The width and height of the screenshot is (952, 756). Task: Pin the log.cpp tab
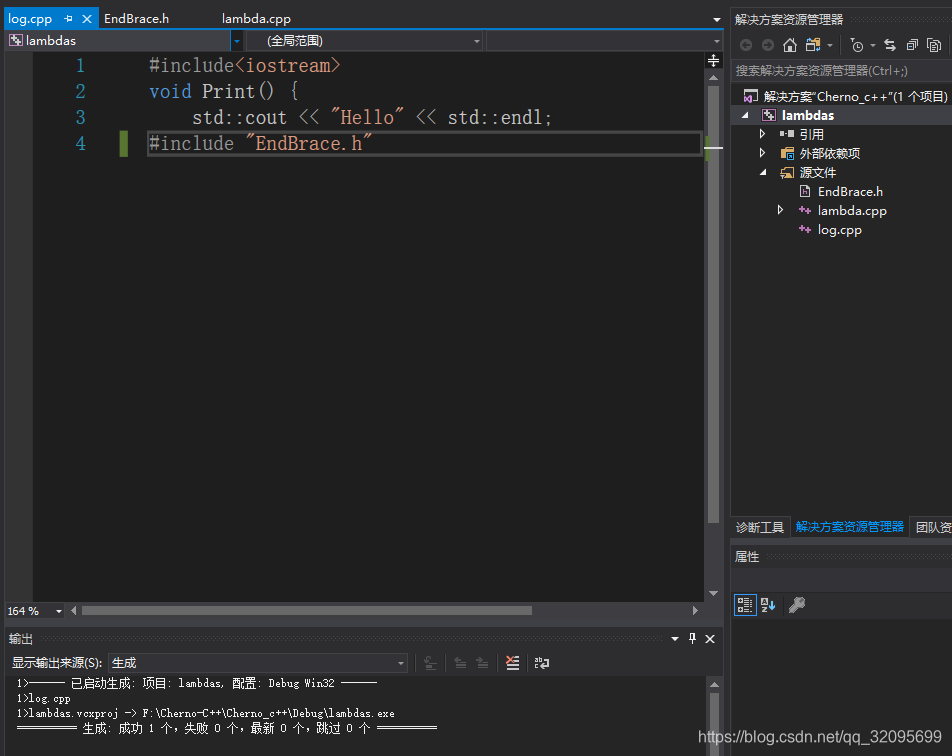68,19
